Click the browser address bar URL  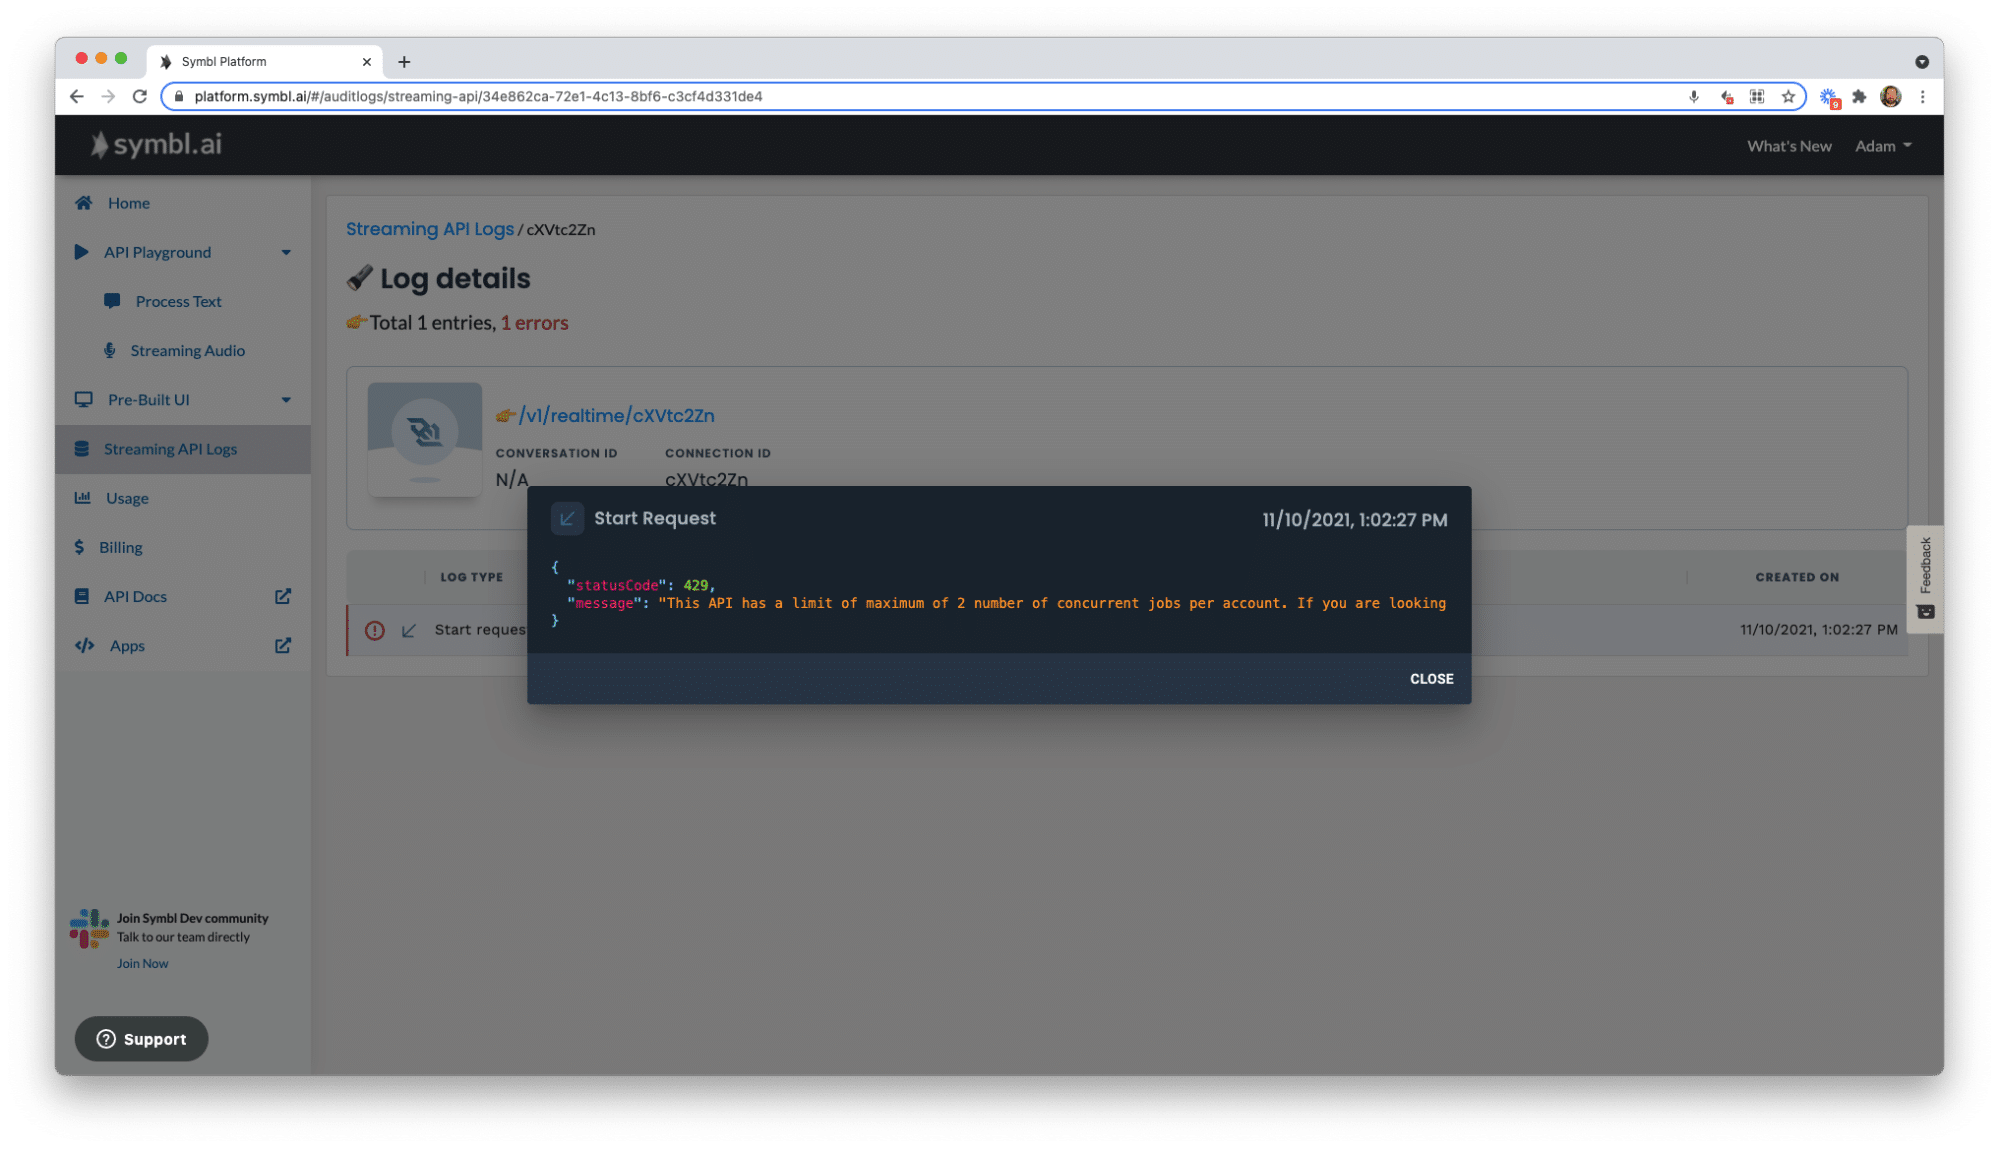[x=478, y=96]
